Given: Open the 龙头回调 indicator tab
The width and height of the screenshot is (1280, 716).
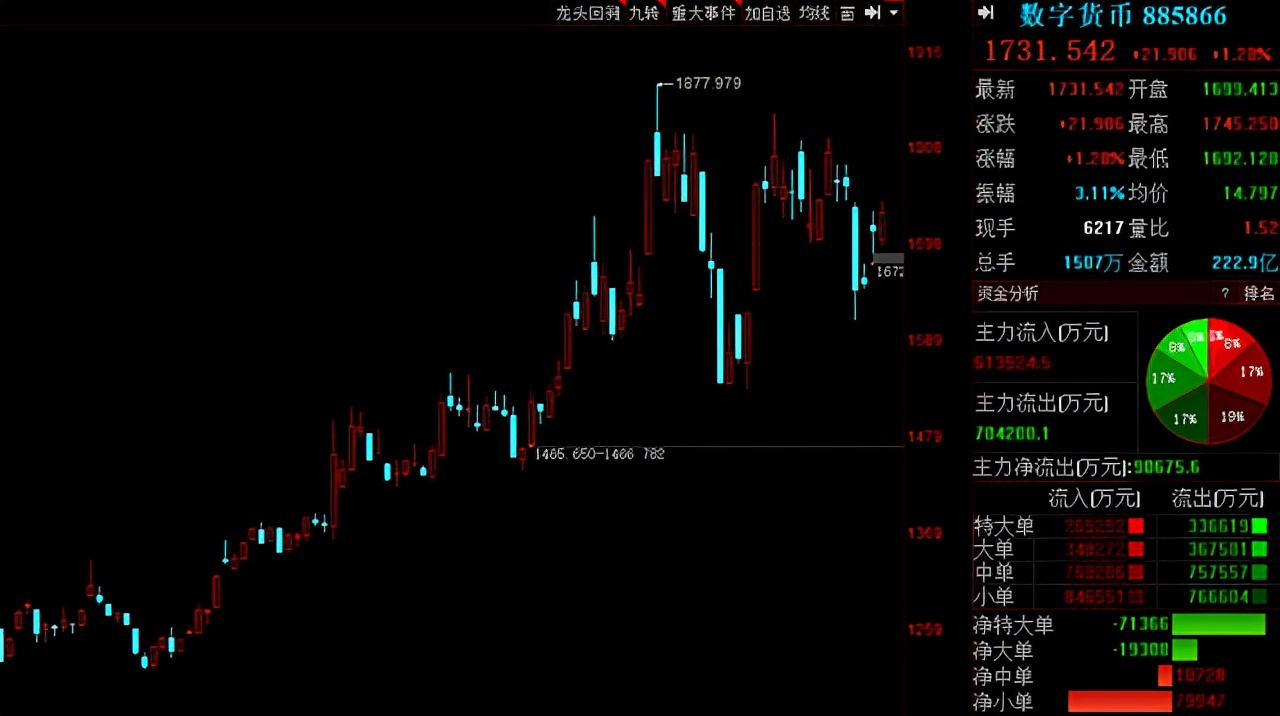Looking at the screenshot, I should (x=588, y=13).
